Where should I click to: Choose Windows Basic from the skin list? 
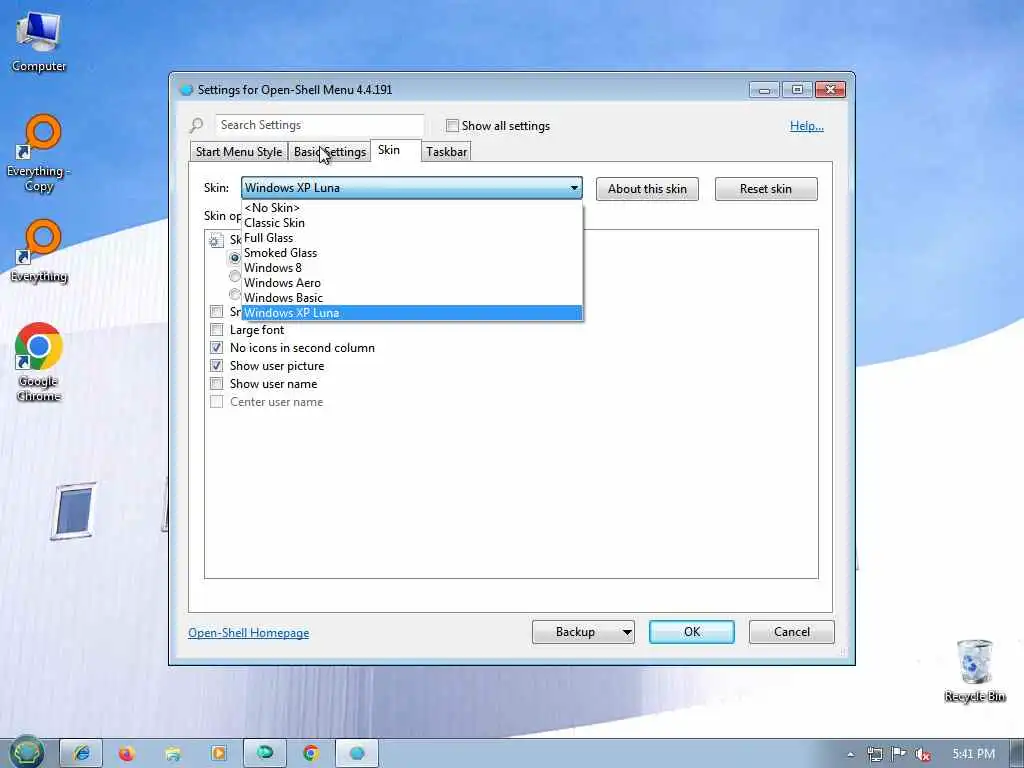pyautogui.click(x=412, y=298)
